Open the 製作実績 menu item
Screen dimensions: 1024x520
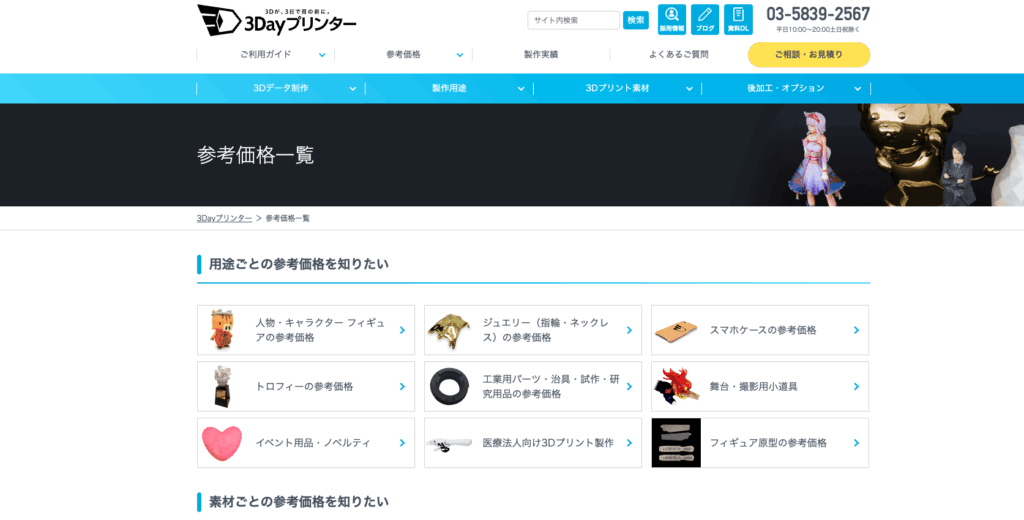click(x=541, y=55)
